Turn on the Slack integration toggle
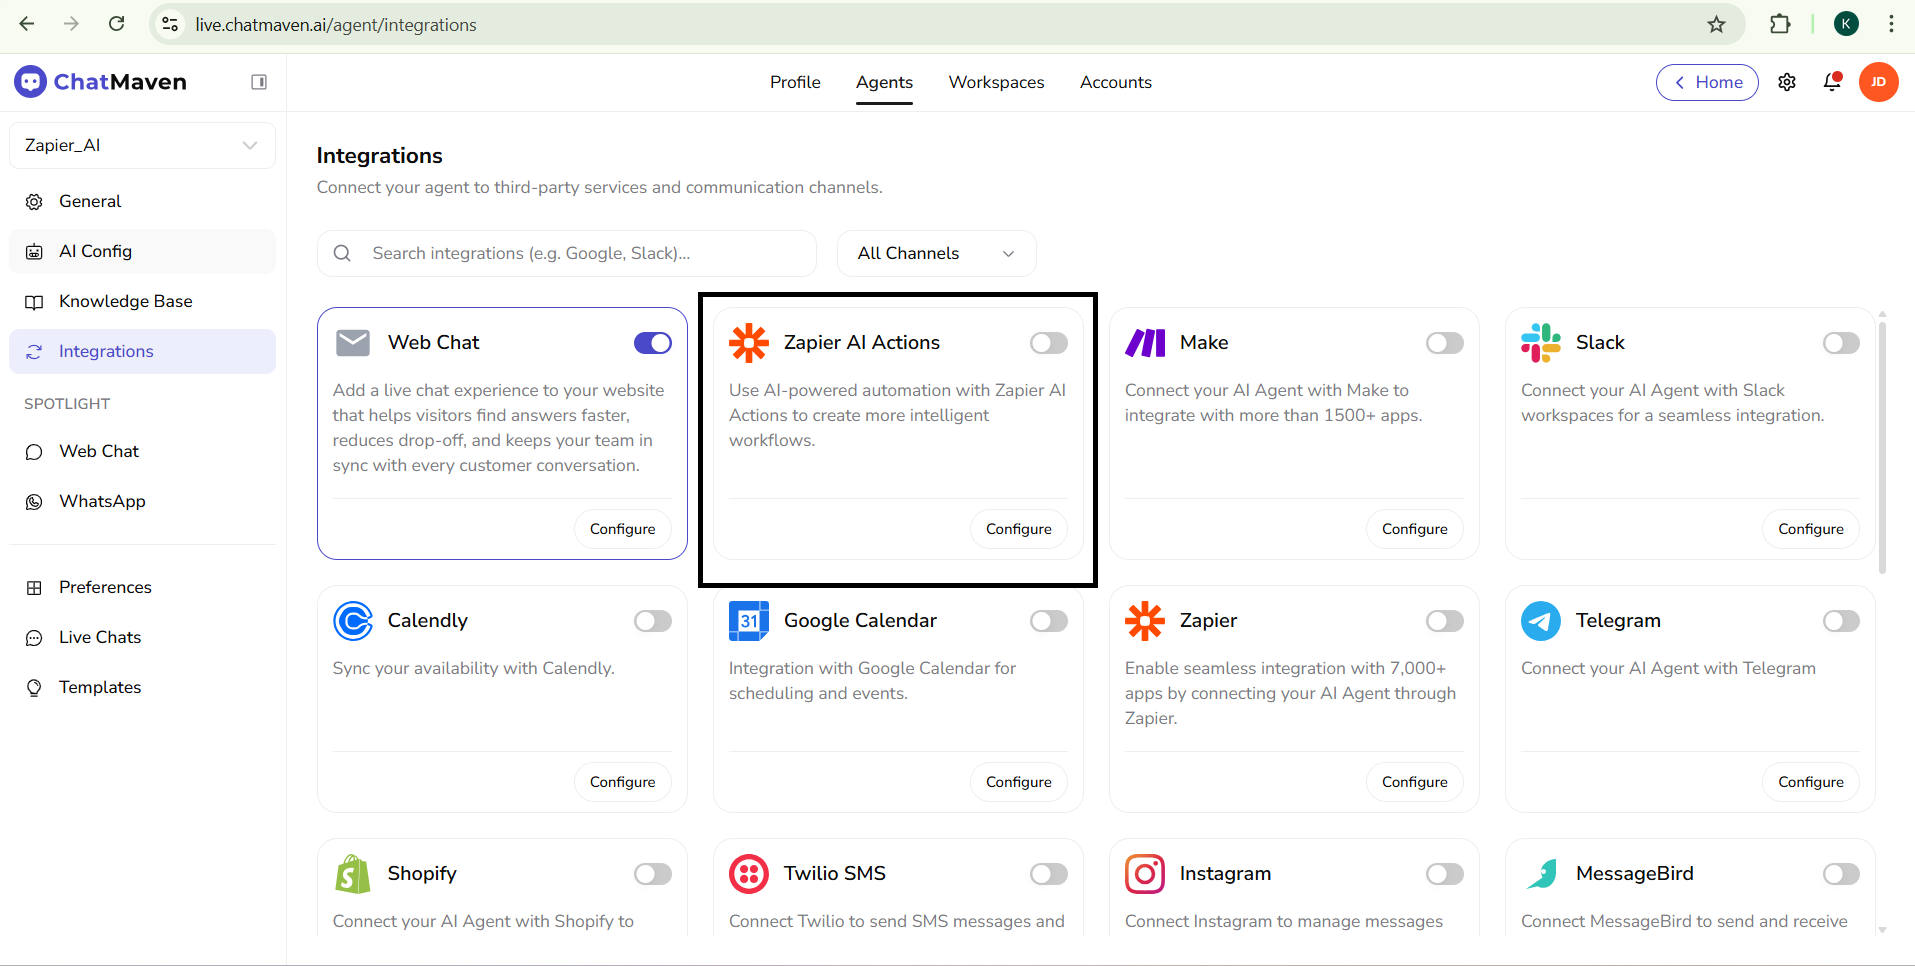 1840,343
